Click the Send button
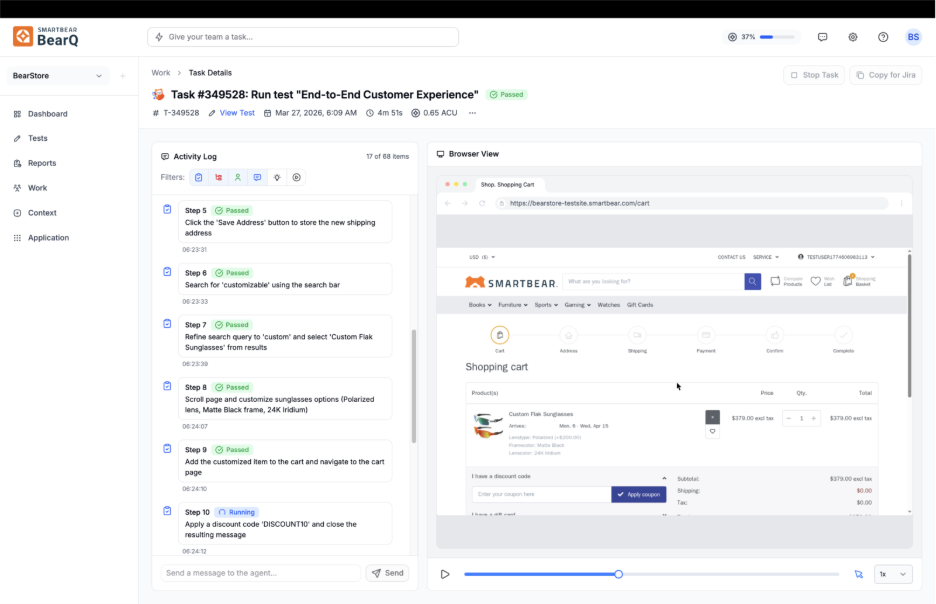Viewport: 936px width, 604px height. click(387, 573)
